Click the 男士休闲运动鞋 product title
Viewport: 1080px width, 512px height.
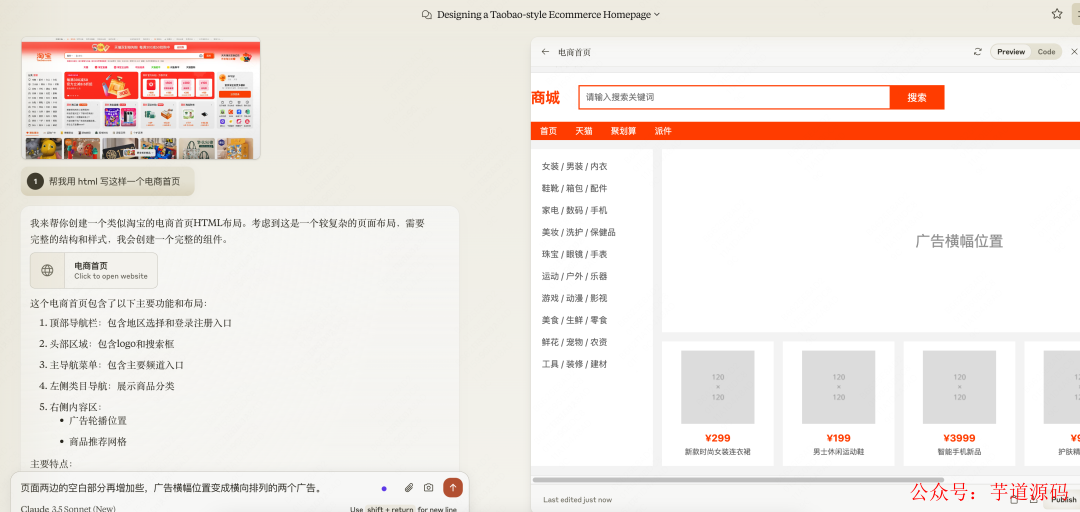click(x=838, y=452)
